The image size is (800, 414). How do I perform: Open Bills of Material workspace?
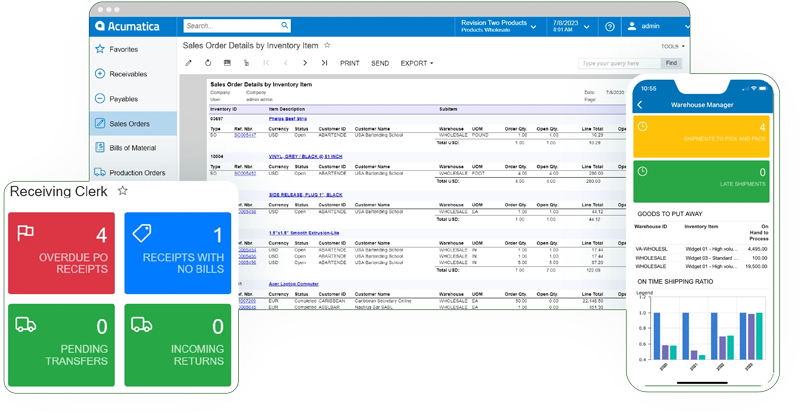tap(133, 148)
